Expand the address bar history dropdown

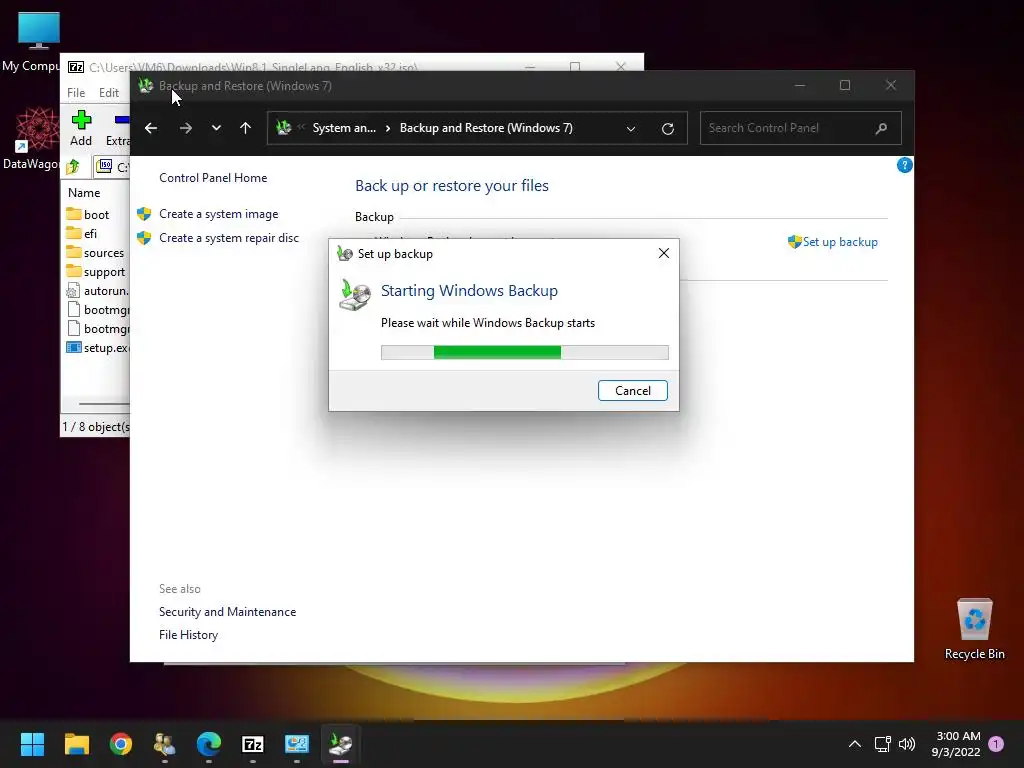point(631,129)
